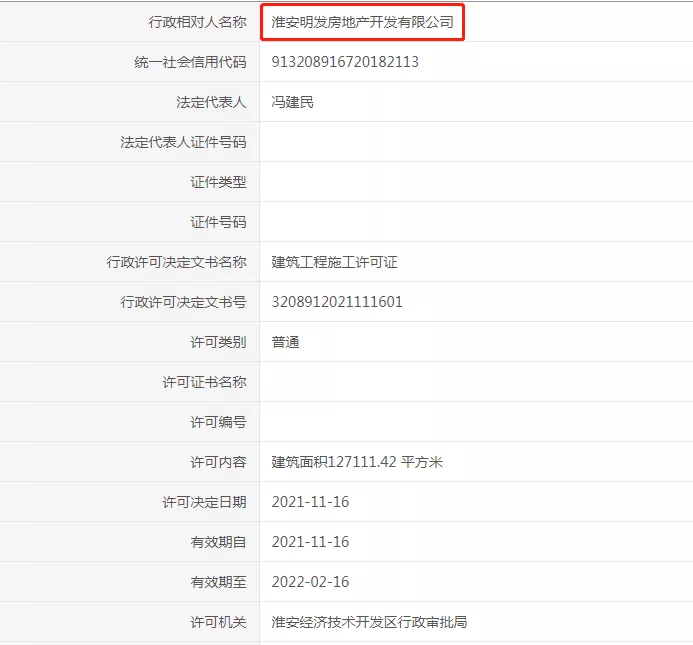Click the label 行政许可决定文书名称
The image size is (693, 645).
[x=176, y=262]
